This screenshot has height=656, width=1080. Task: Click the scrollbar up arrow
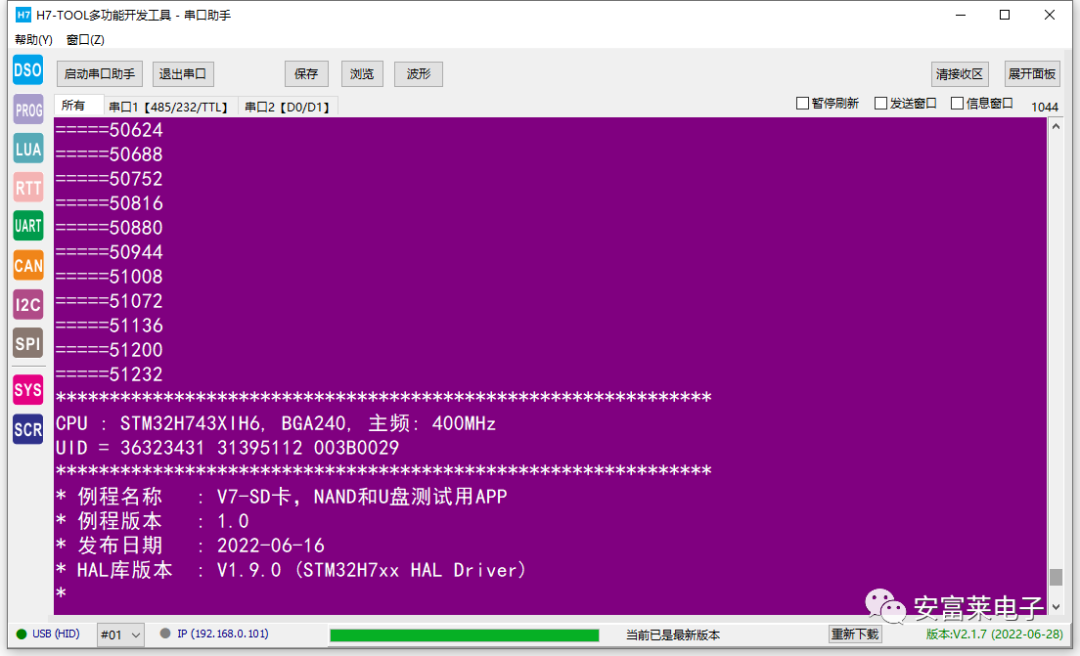1056,127
